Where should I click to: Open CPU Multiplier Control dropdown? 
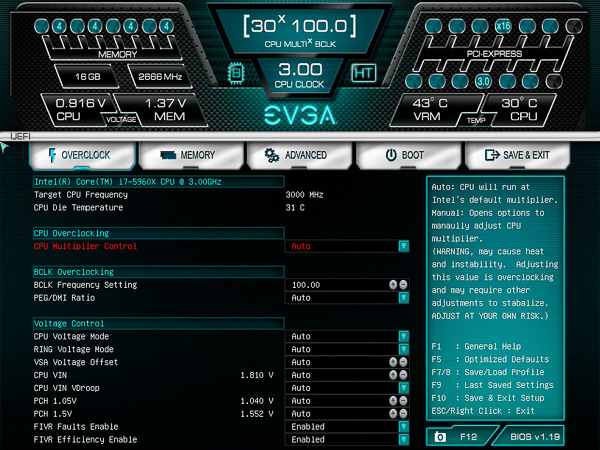[403, 246]
